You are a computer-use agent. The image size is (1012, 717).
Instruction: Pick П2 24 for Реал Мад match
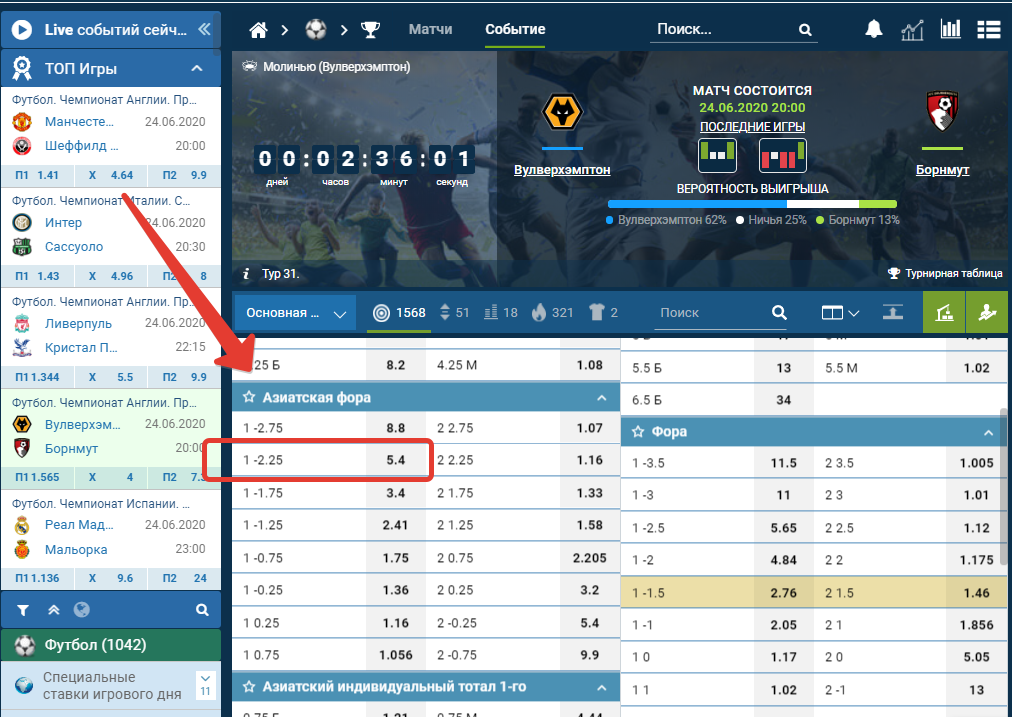(x=185, y=578)
